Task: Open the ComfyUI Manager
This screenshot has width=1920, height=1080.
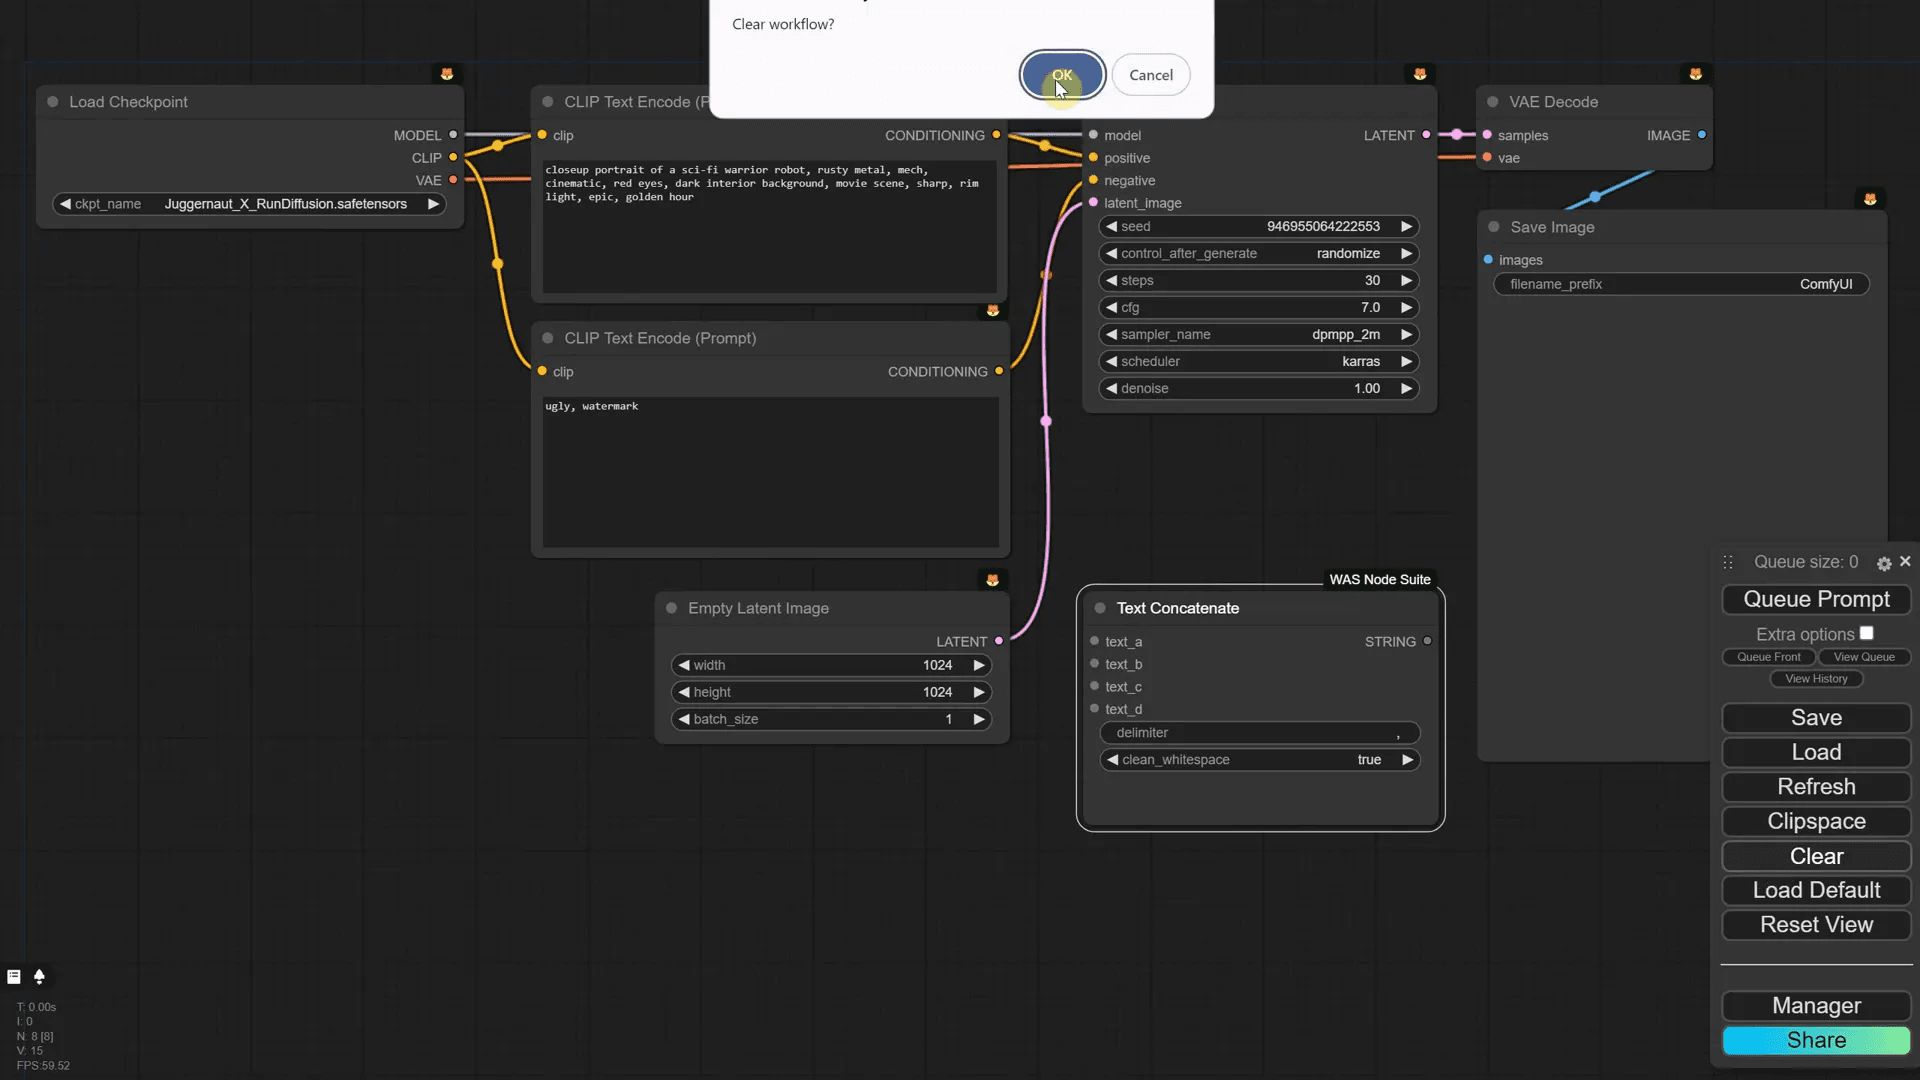Action: (1815, 1006)
